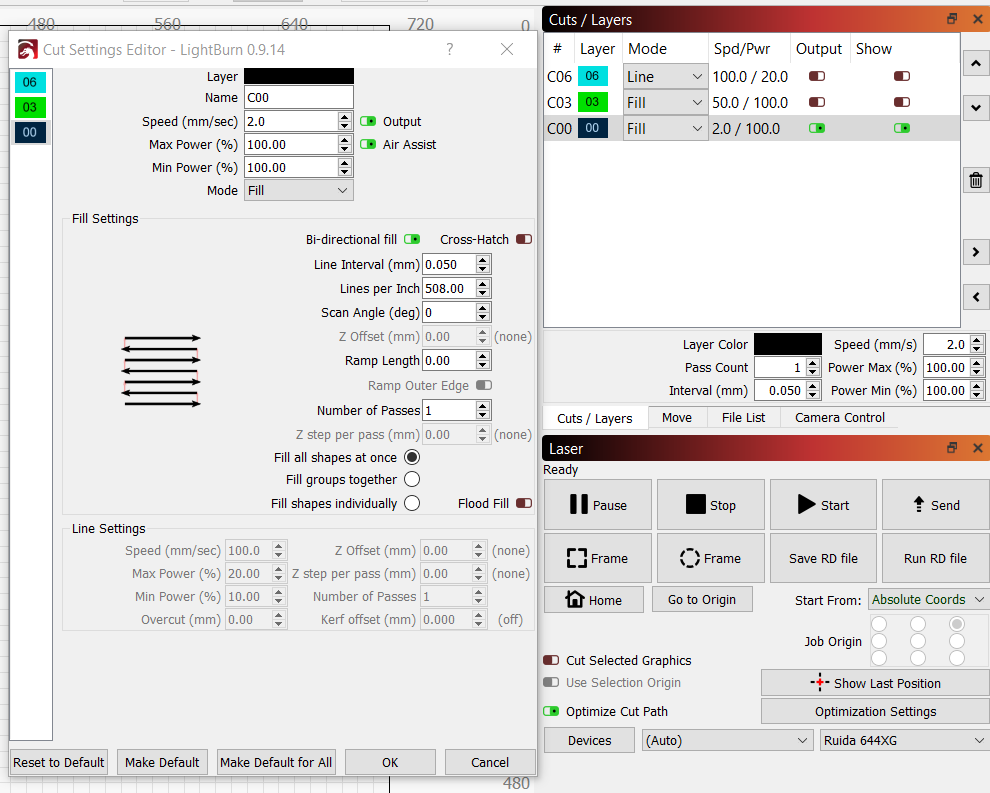This screenshot has width=990, height=793.
Task: Close the Laser panel
Action: pyautogui.click(x=977, y=448)
